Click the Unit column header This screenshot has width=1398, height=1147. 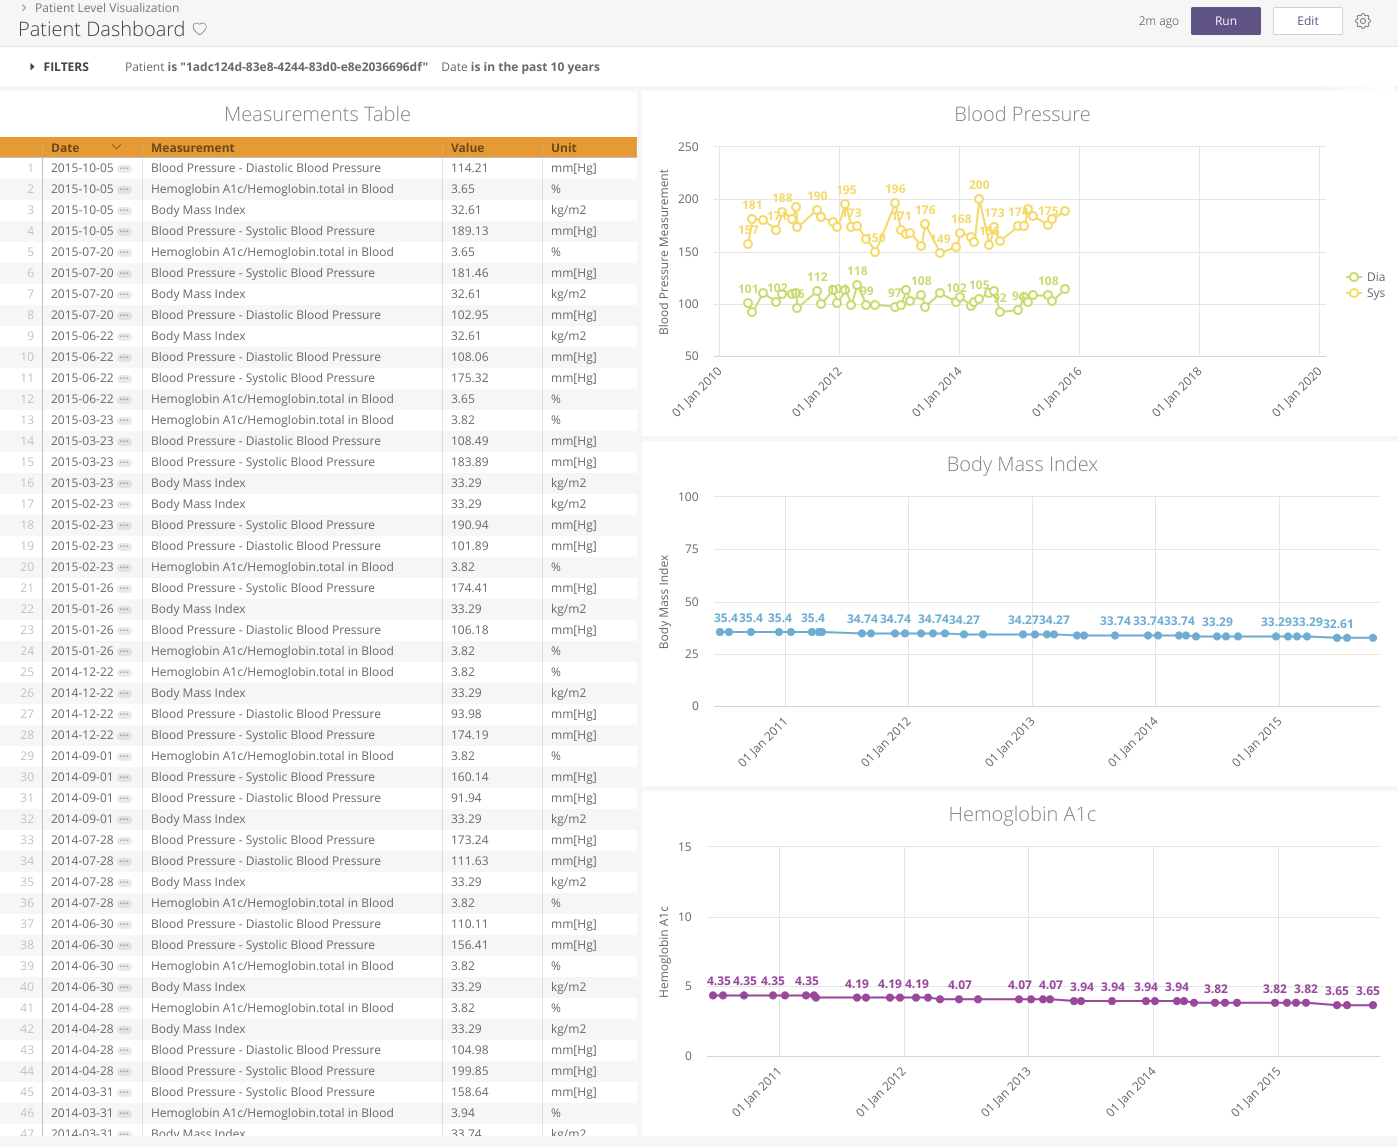tap(564, 148)
